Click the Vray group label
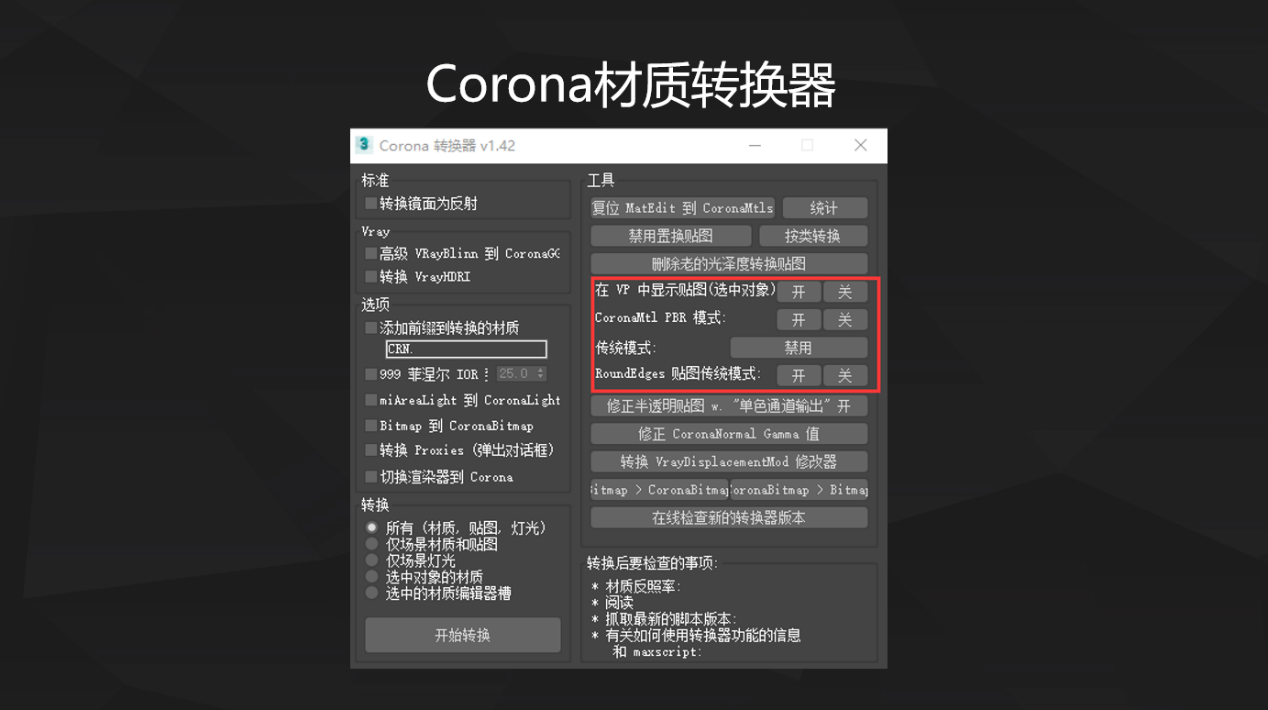The height and width of the screenshot is (710, 1268). [x=376, y=231]
